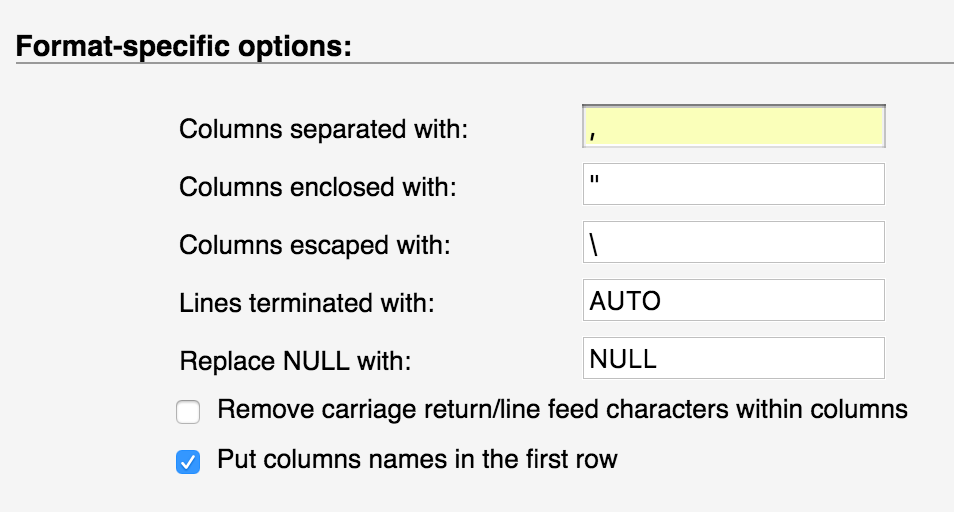The height and width of the screenshot is (512, 954).
Task: Uncheck Put columns names in first row
Action: point(188,462)
